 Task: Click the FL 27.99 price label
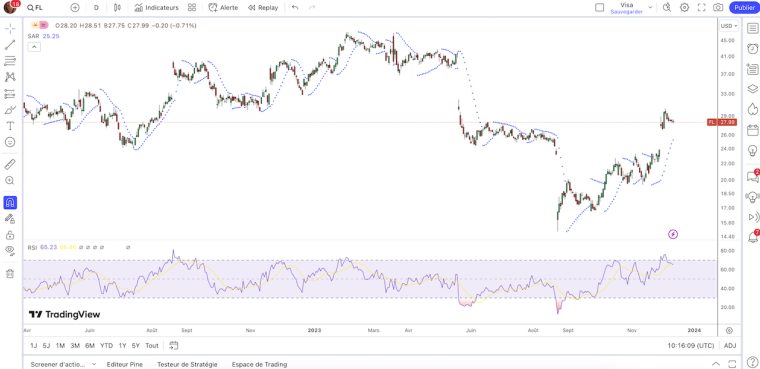coord(722,122)
